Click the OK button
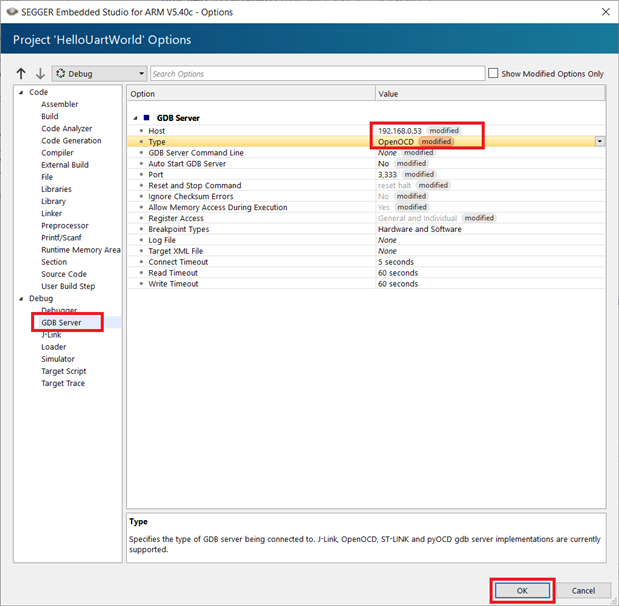The height and width of the screenshot is (606, 619). pyautogui.click(x=522, y=591)
